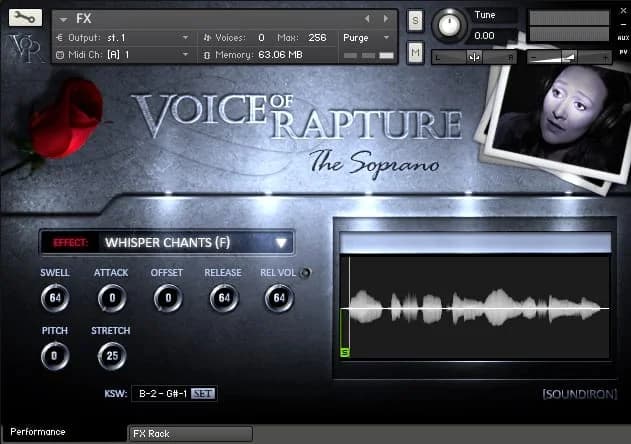Viewport: 631px width, 444px height.
Task: Click the OFFSET knob
Action: (168, 298)
